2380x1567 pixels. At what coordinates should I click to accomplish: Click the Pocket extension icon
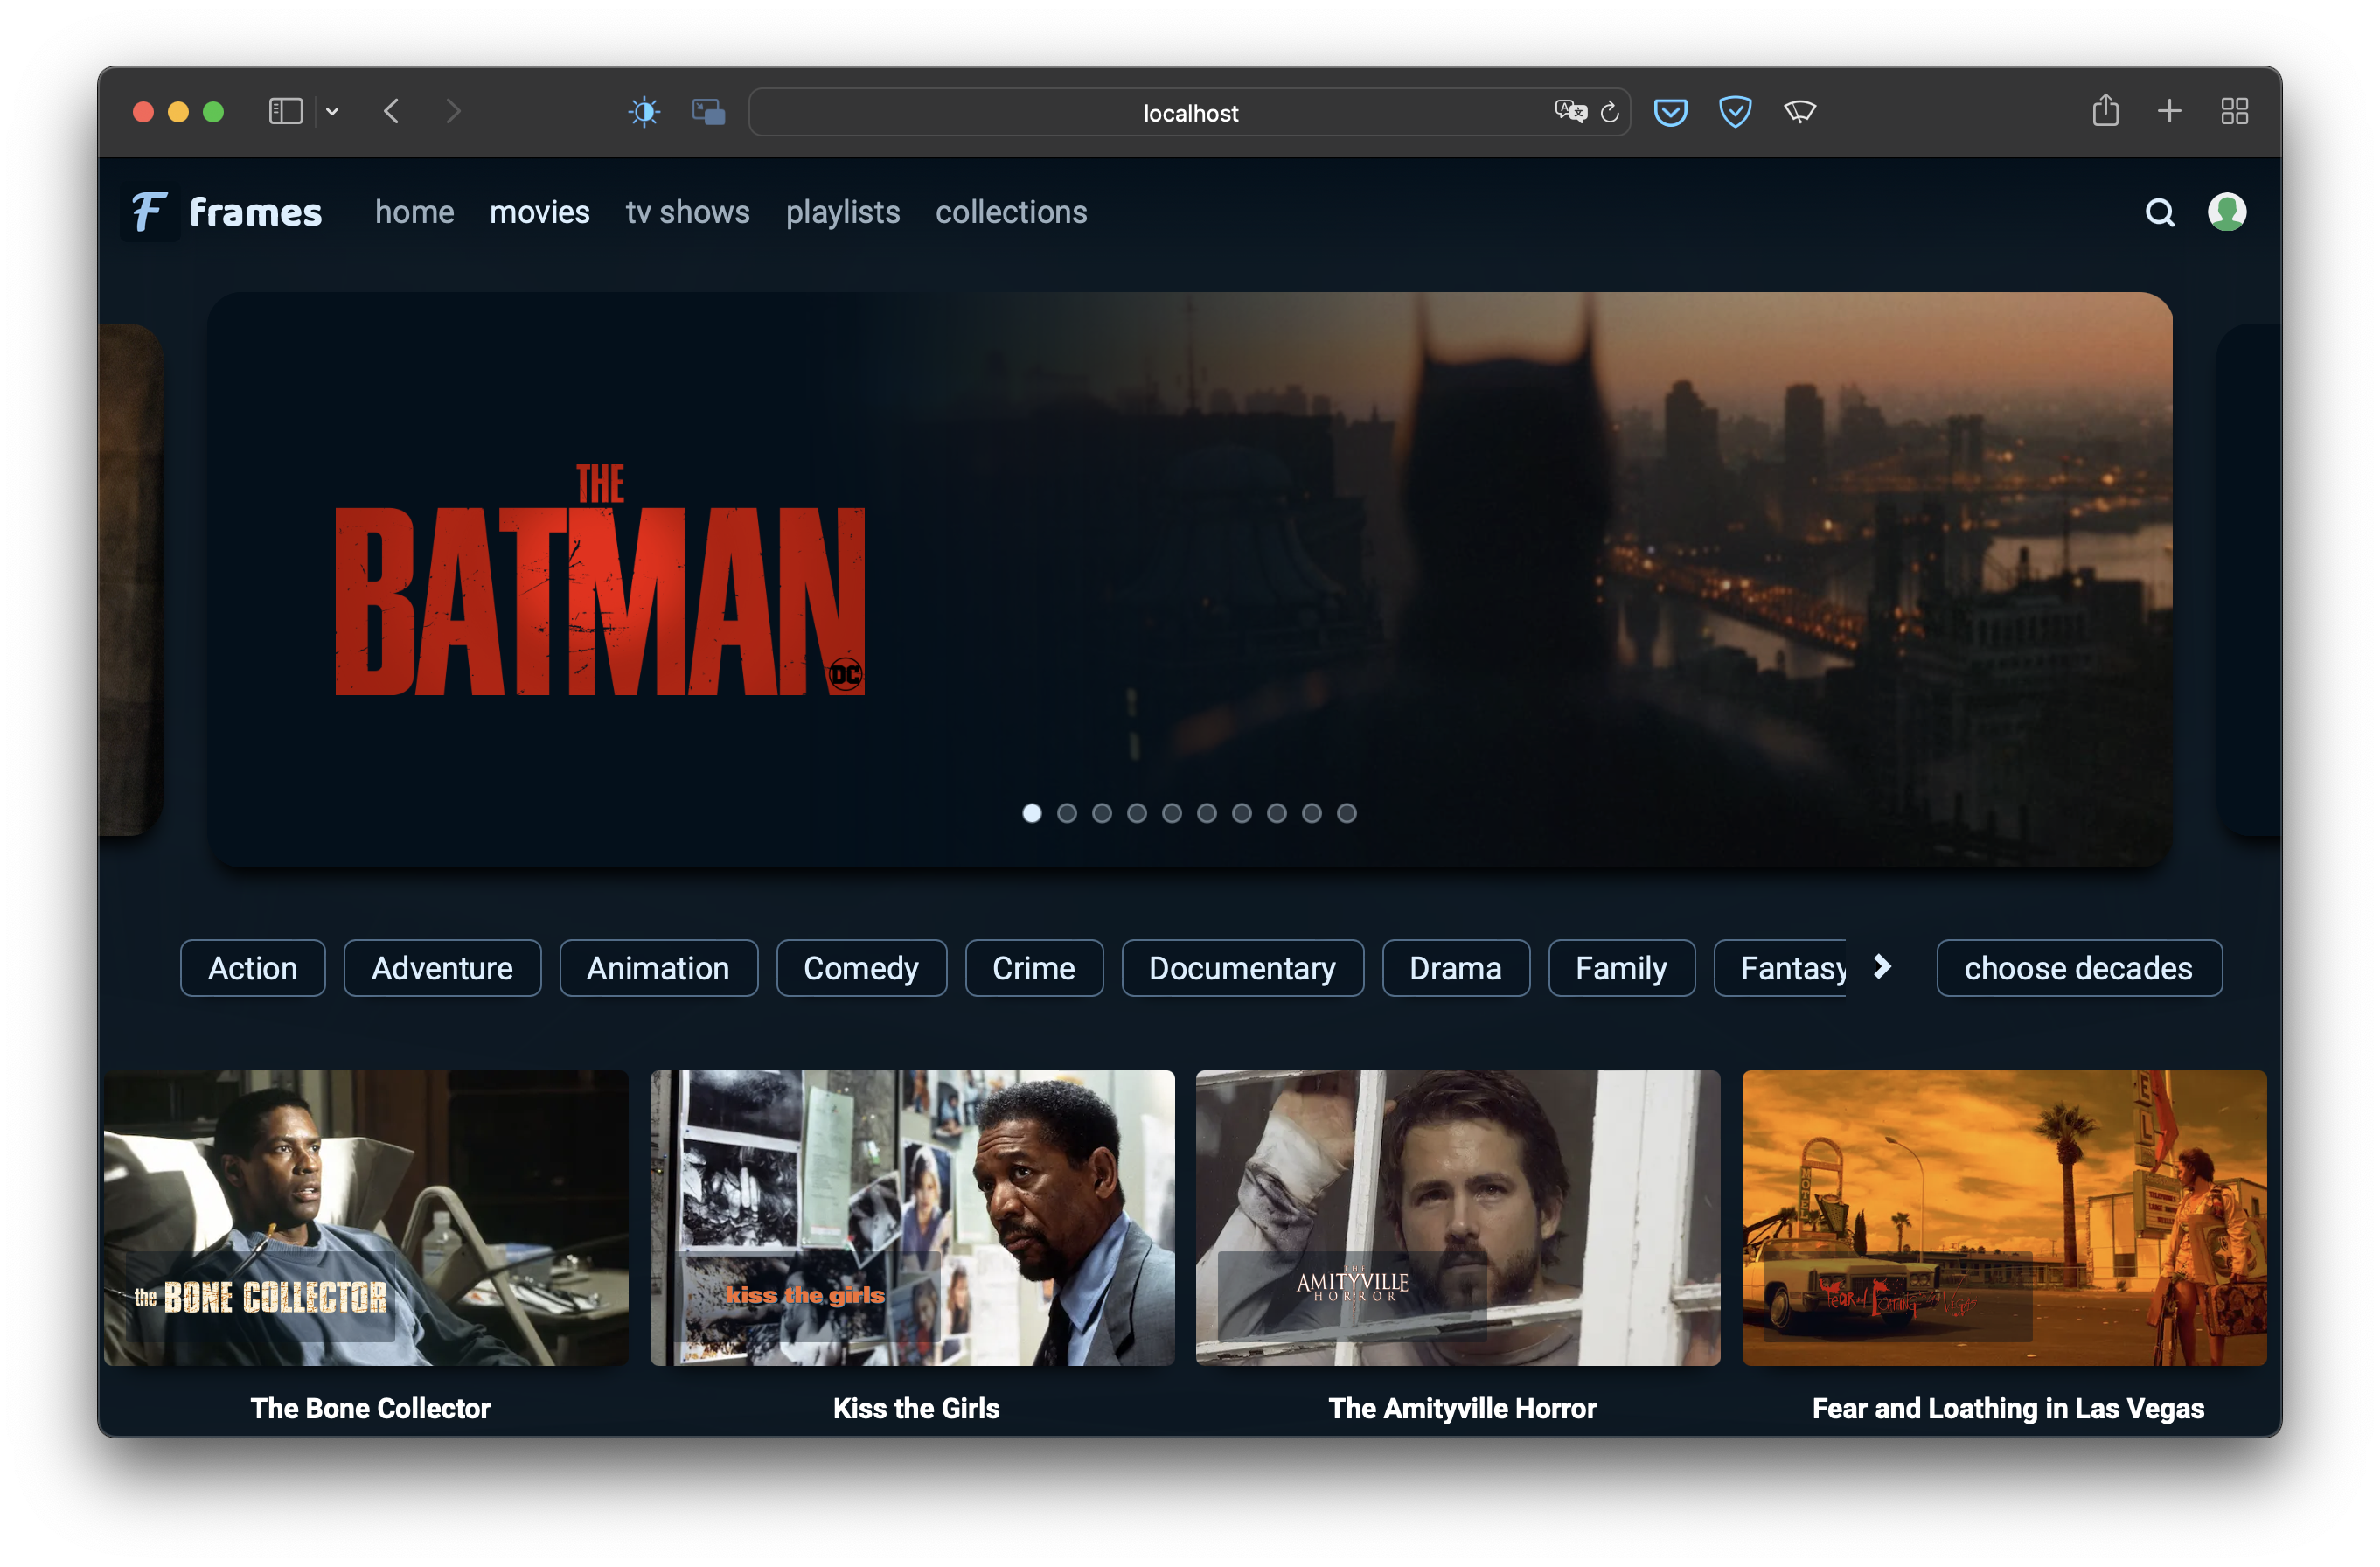1670,112
